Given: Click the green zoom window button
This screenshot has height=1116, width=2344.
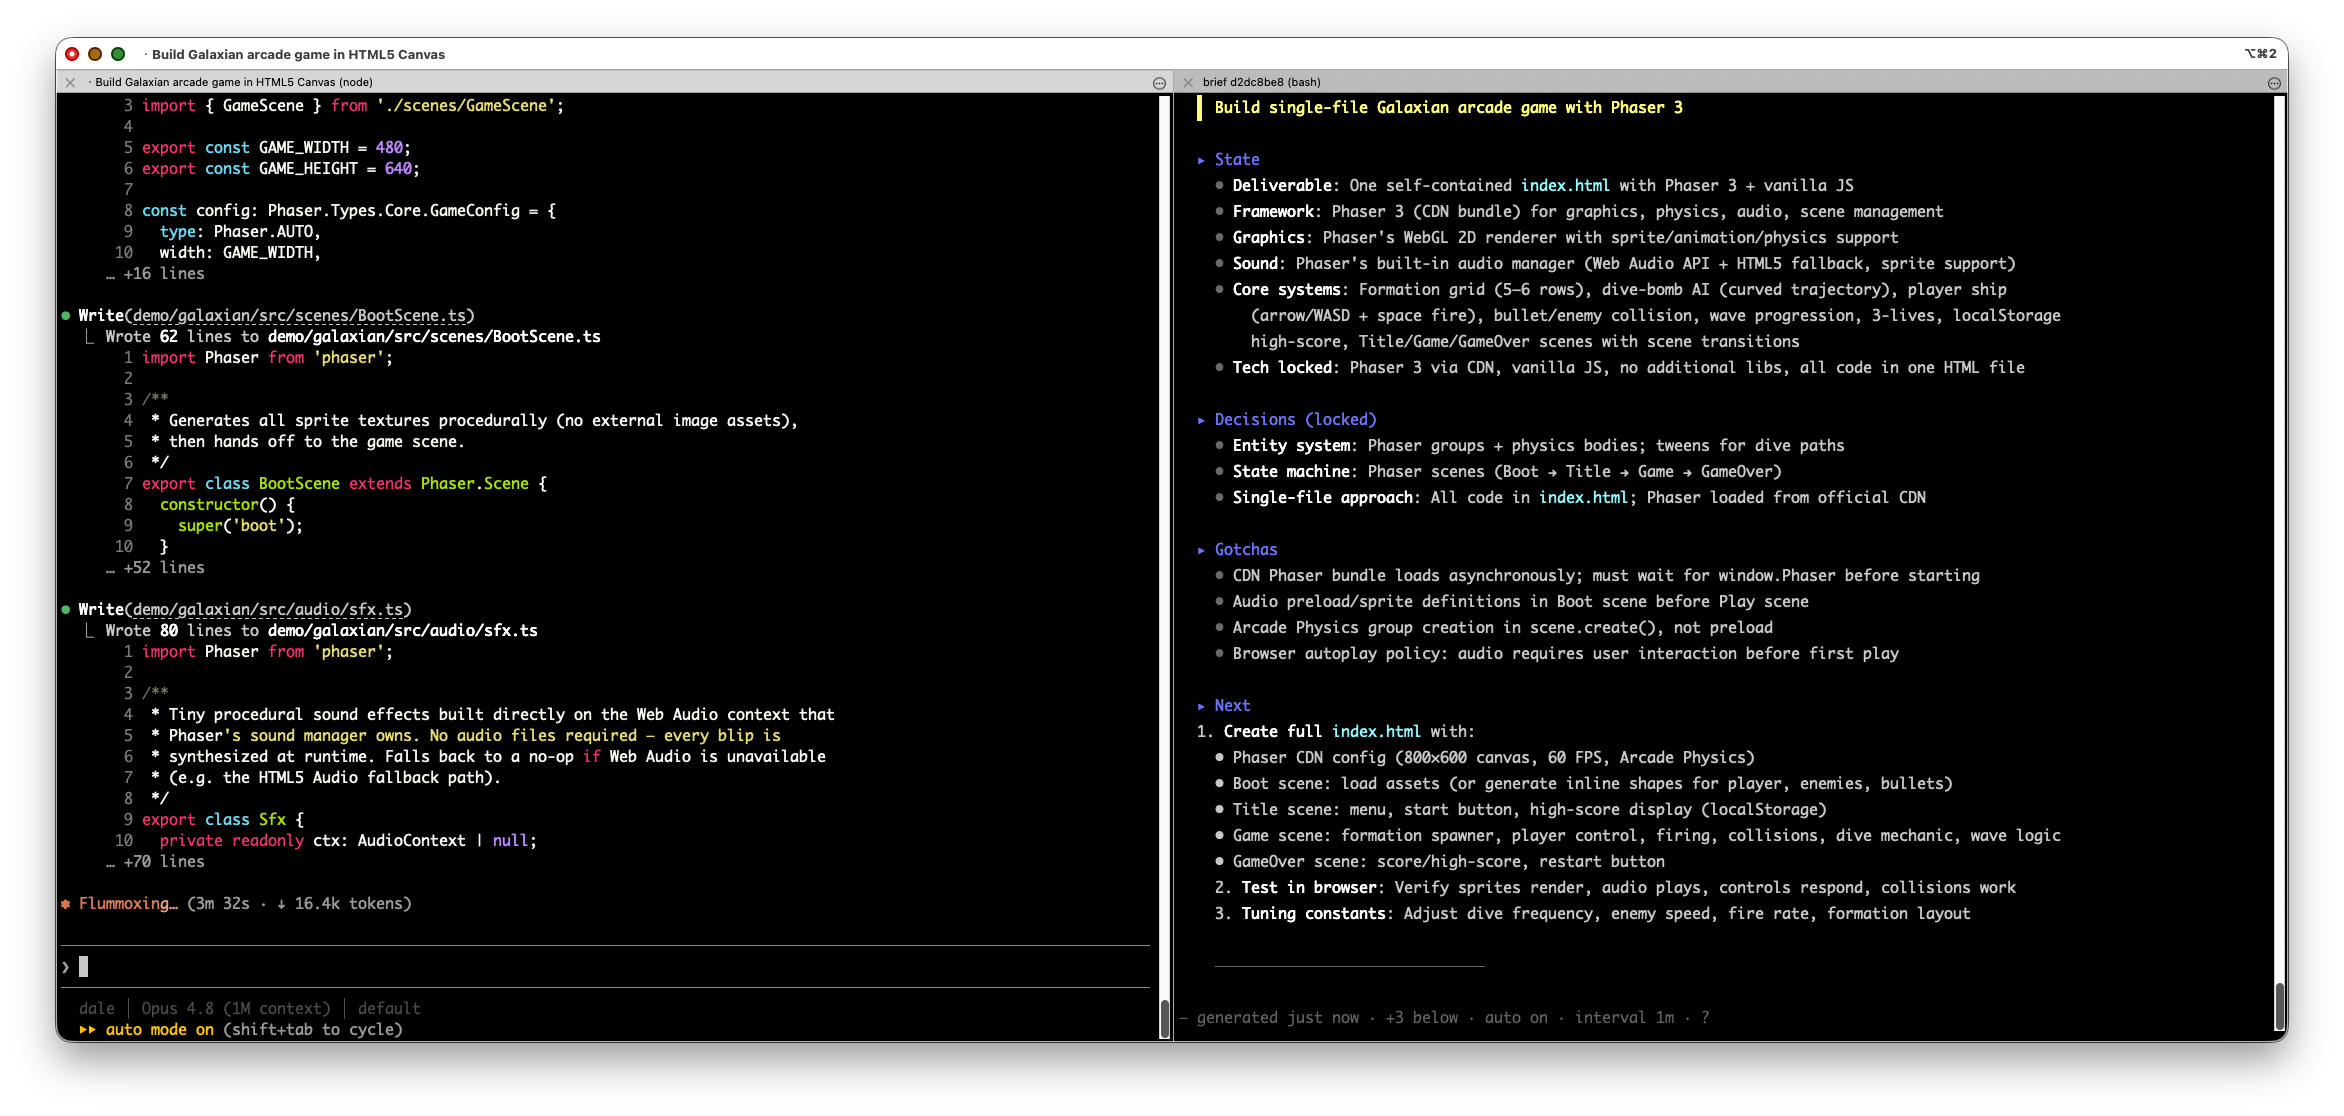Looking at the screenshot, I should tap(118, 54).
